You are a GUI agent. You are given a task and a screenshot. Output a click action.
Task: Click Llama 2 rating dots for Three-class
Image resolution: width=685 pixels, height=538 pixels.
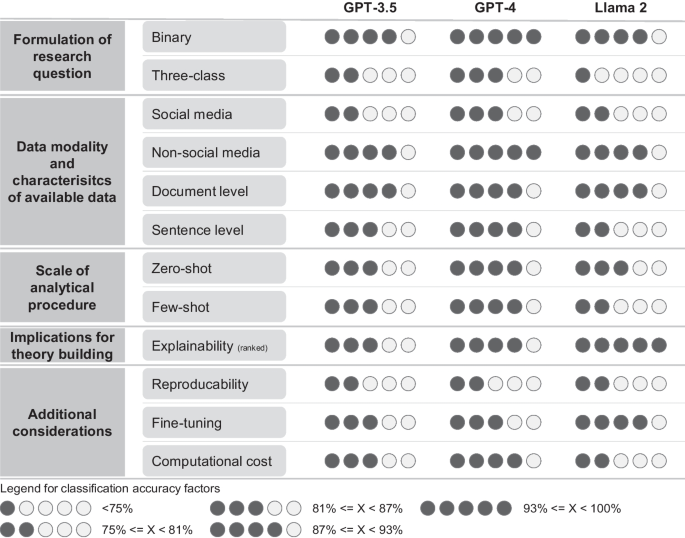click(x=621, y=76)
